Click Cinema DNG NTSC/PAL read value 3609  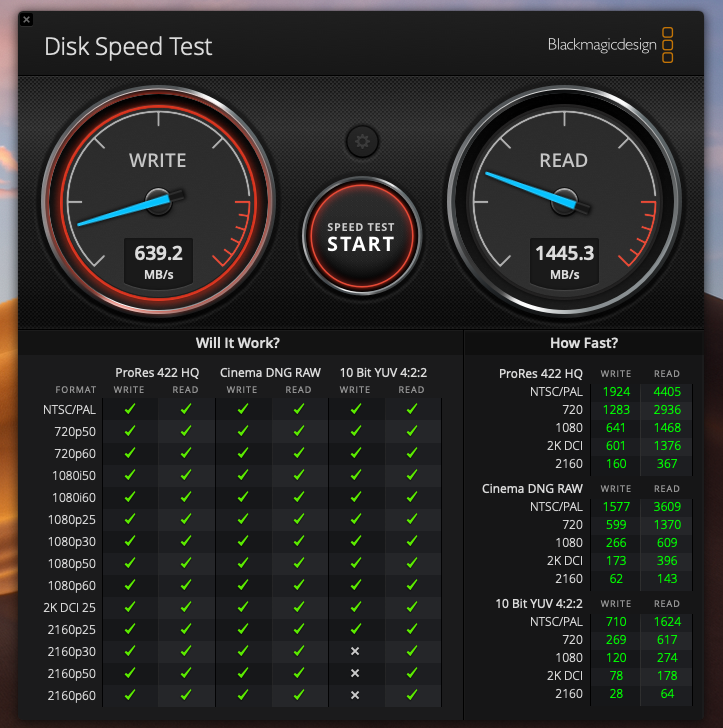coord(667,507)
